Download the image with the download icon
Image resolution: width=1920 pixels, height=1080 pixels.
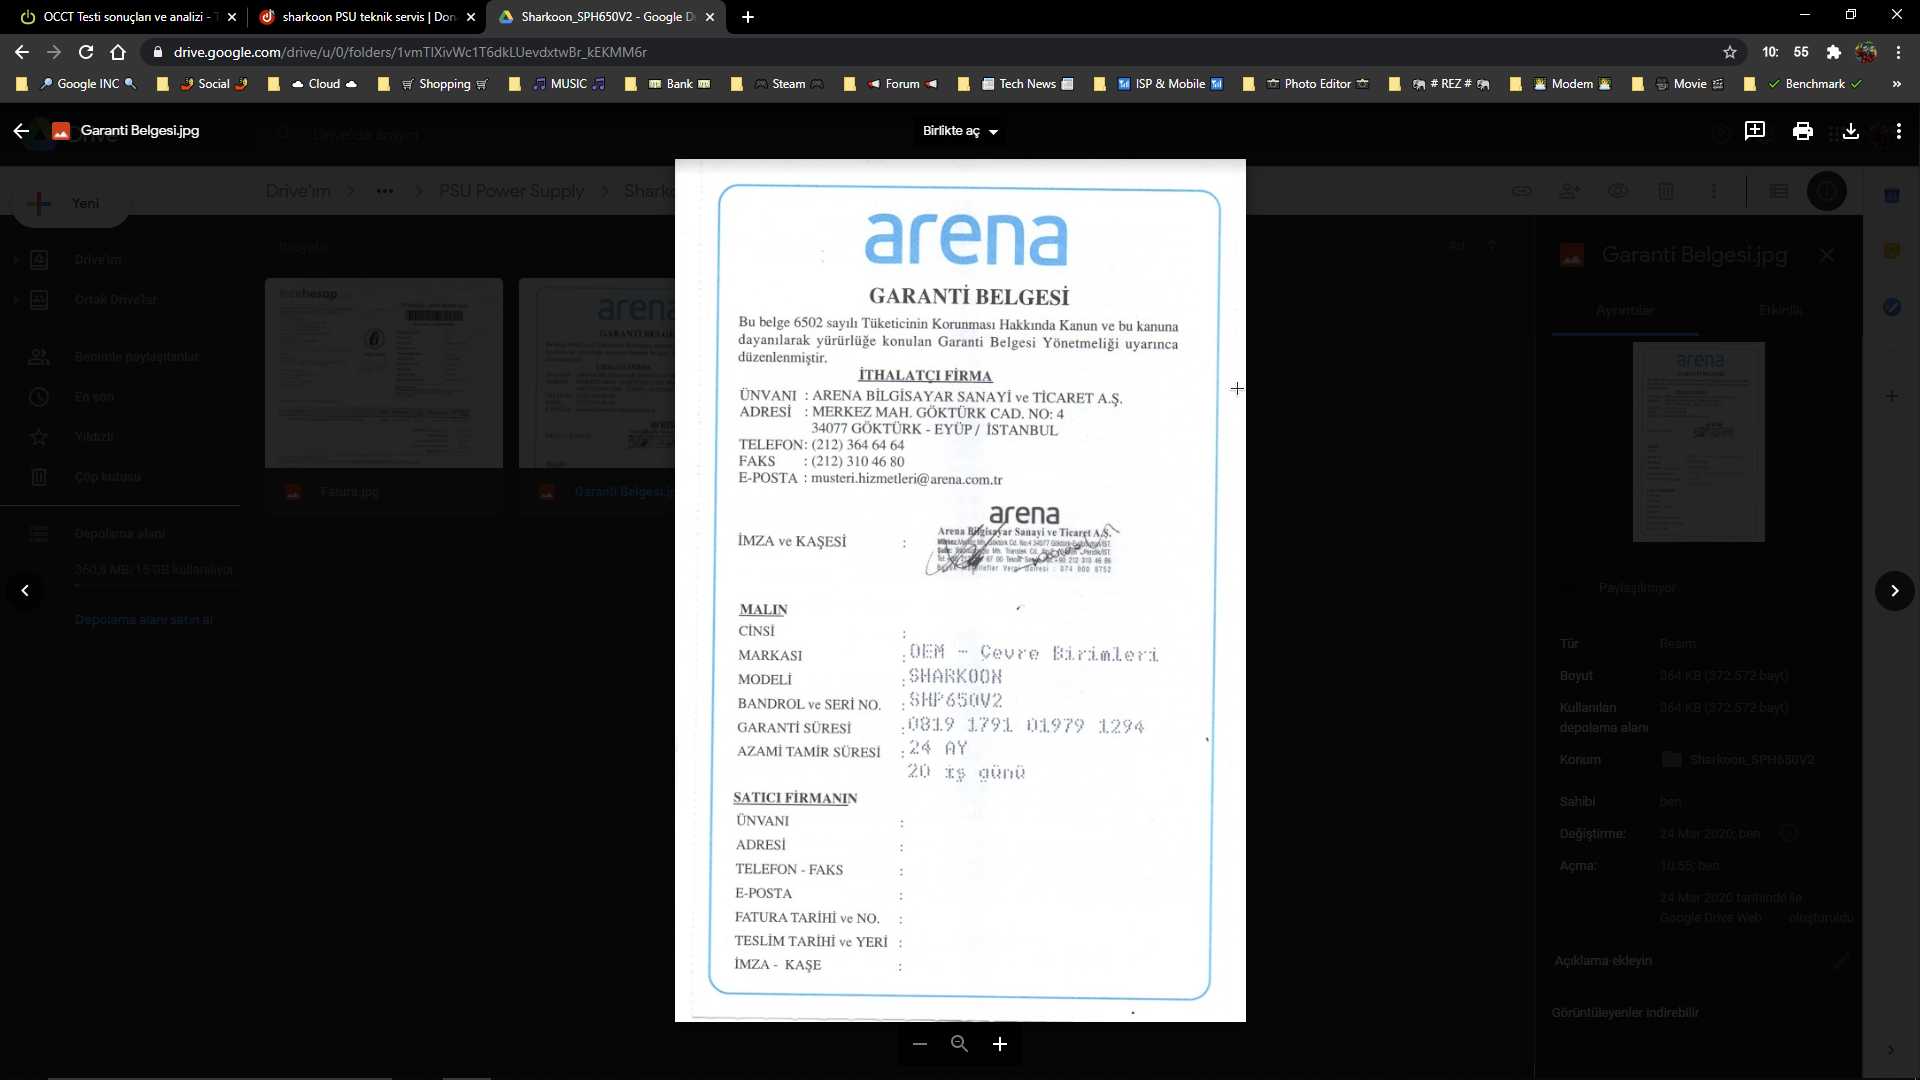tap(1850, 131)
